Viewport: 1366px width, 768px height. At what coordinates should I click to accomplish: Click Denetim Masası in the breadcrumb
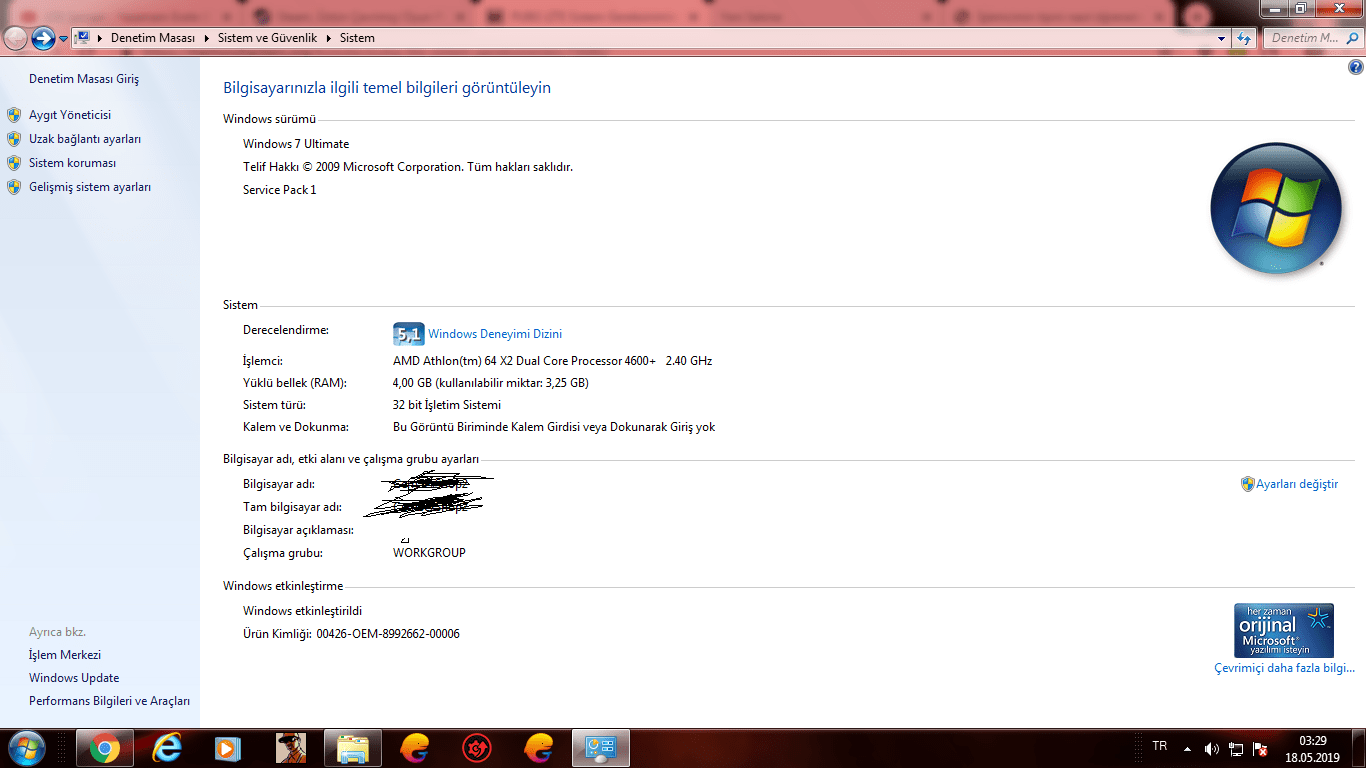154,38
